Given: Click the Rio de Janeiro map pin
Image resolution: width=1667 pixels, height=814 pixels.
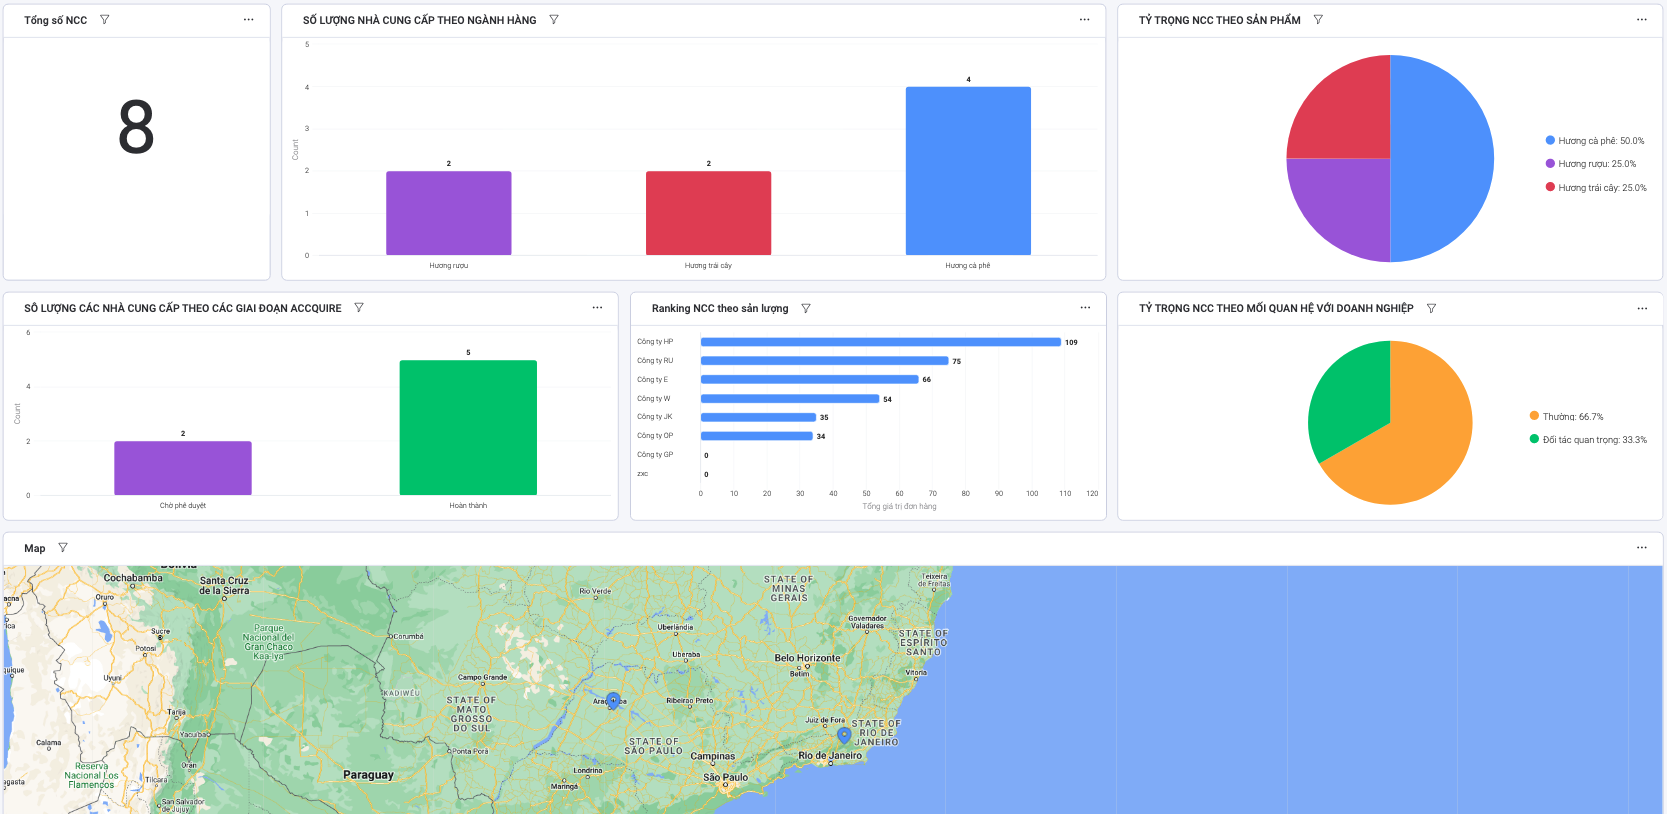Looking at the screenshot, I should [x=844, y=735].
